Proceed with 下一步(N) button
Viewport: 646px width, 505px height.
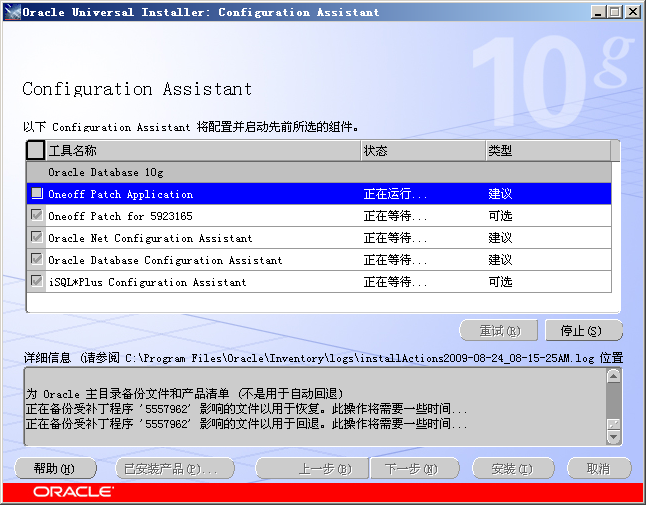pyautogui.click(x=415, y=468)
